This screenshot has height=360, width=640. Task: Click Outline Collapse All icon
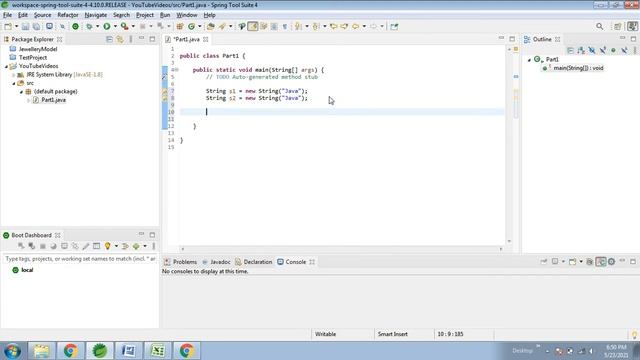(x=571, y=50)
